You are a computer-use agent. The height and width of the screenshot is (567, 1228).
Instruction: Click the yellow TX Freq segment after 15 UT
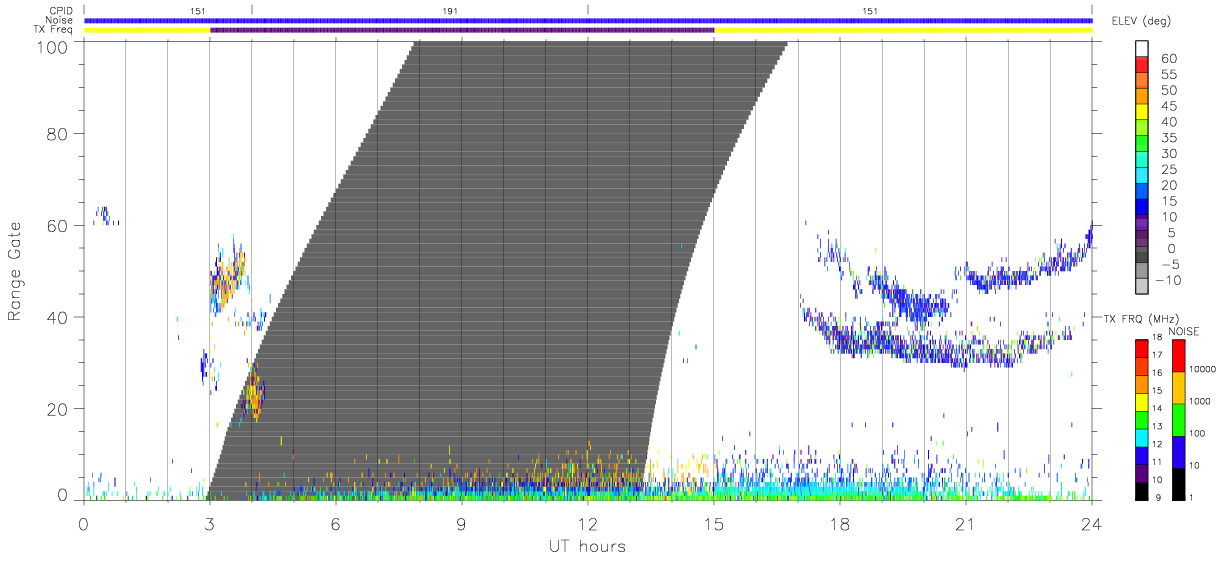pos(903,30)
